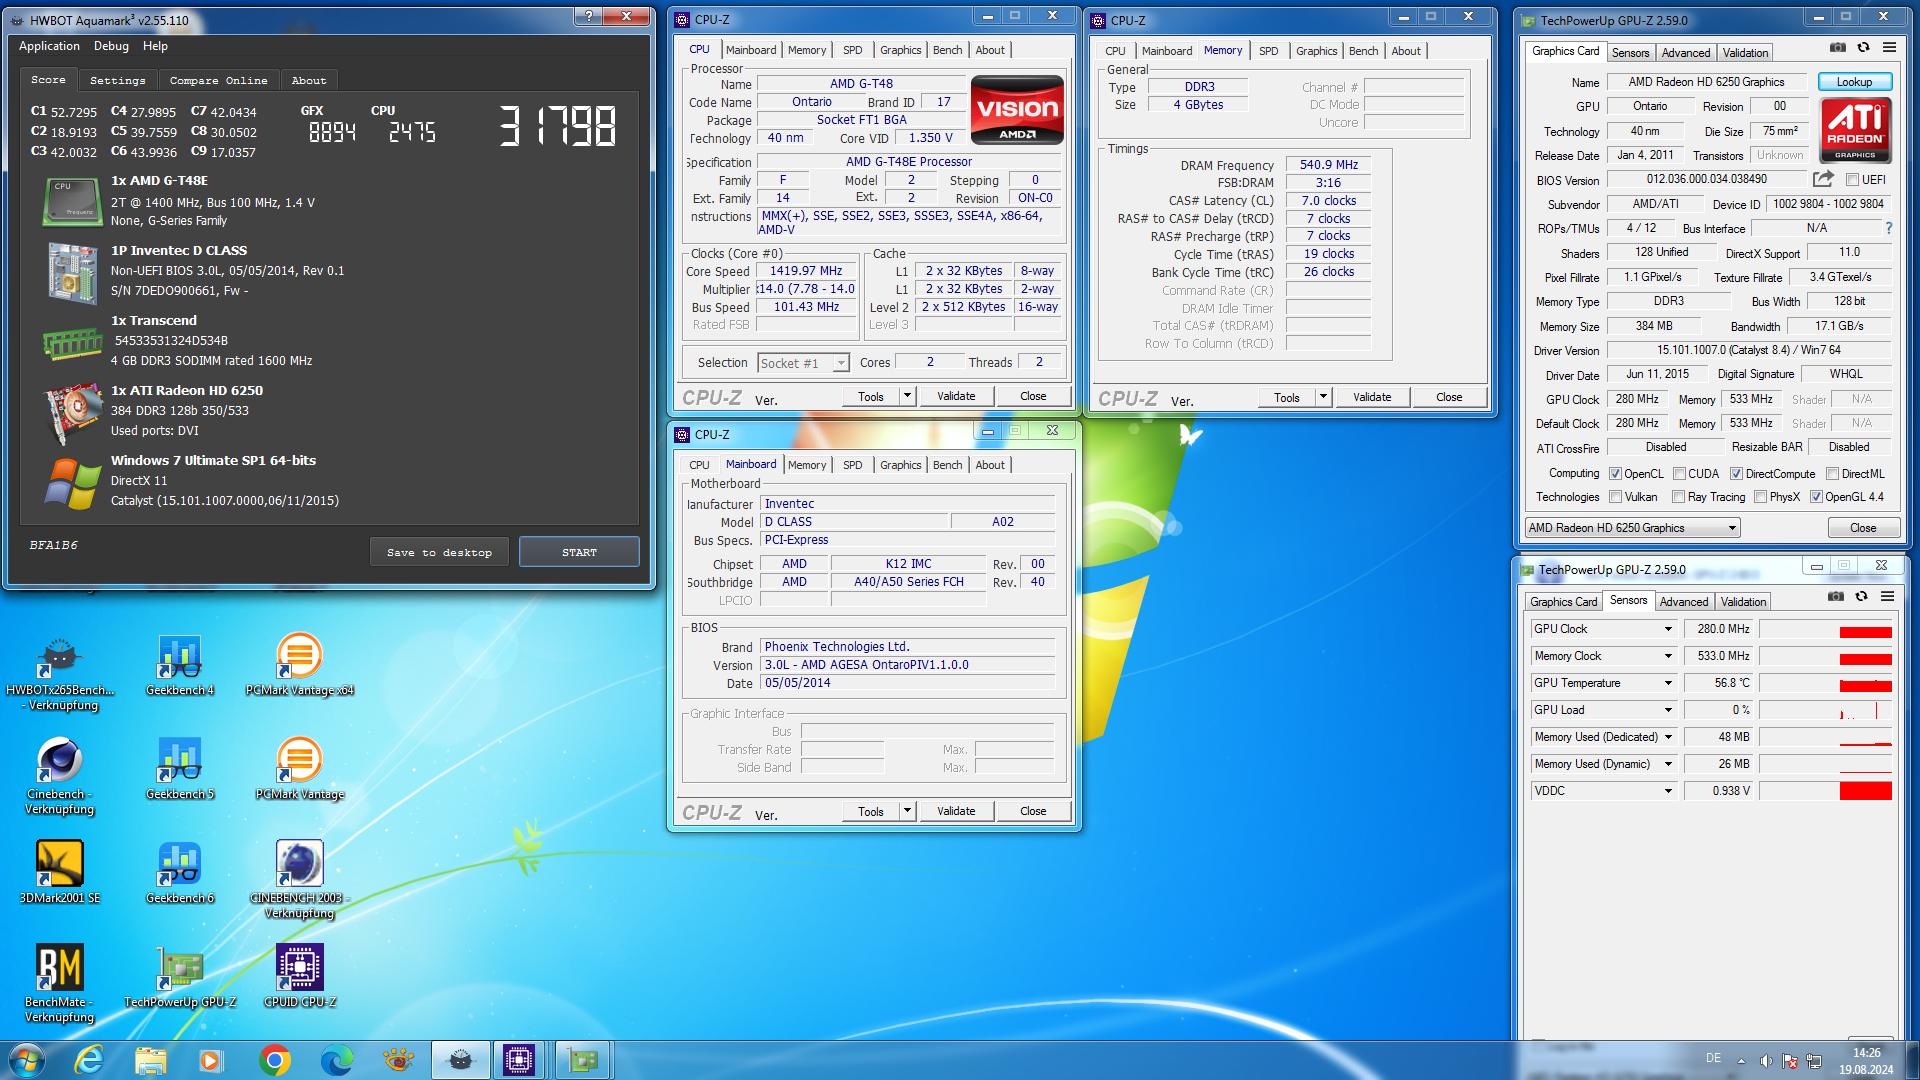The image size is (1920, 1080).
Task: Toggle the Ray Tracing checkbox
Action: click(x=1678, y=497)
